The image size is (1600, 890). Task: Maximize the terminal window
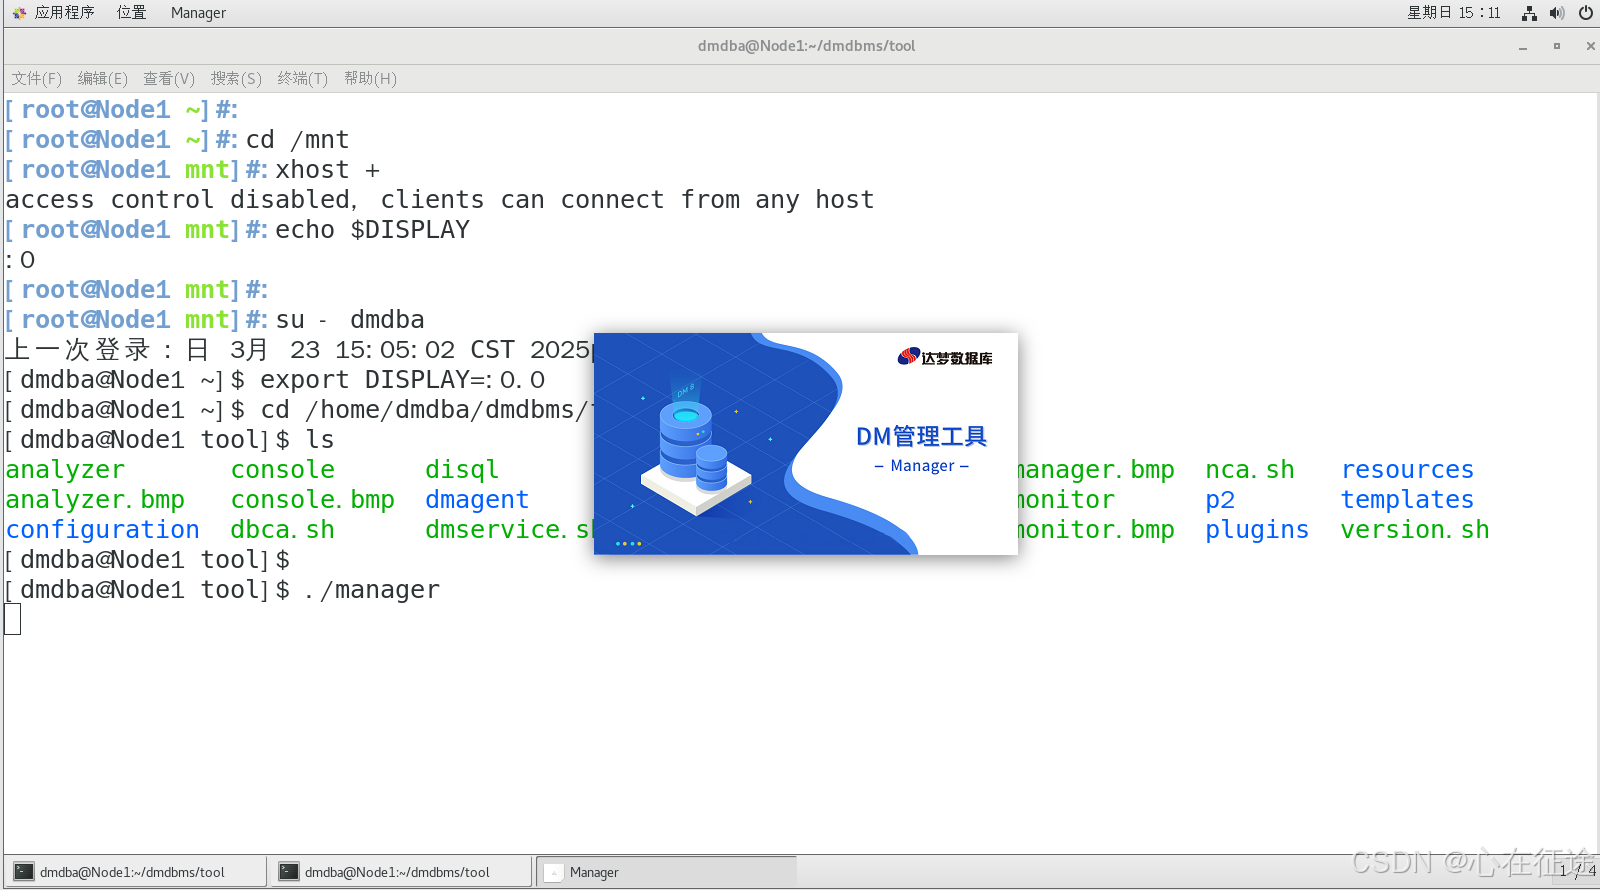(1557, 46)
